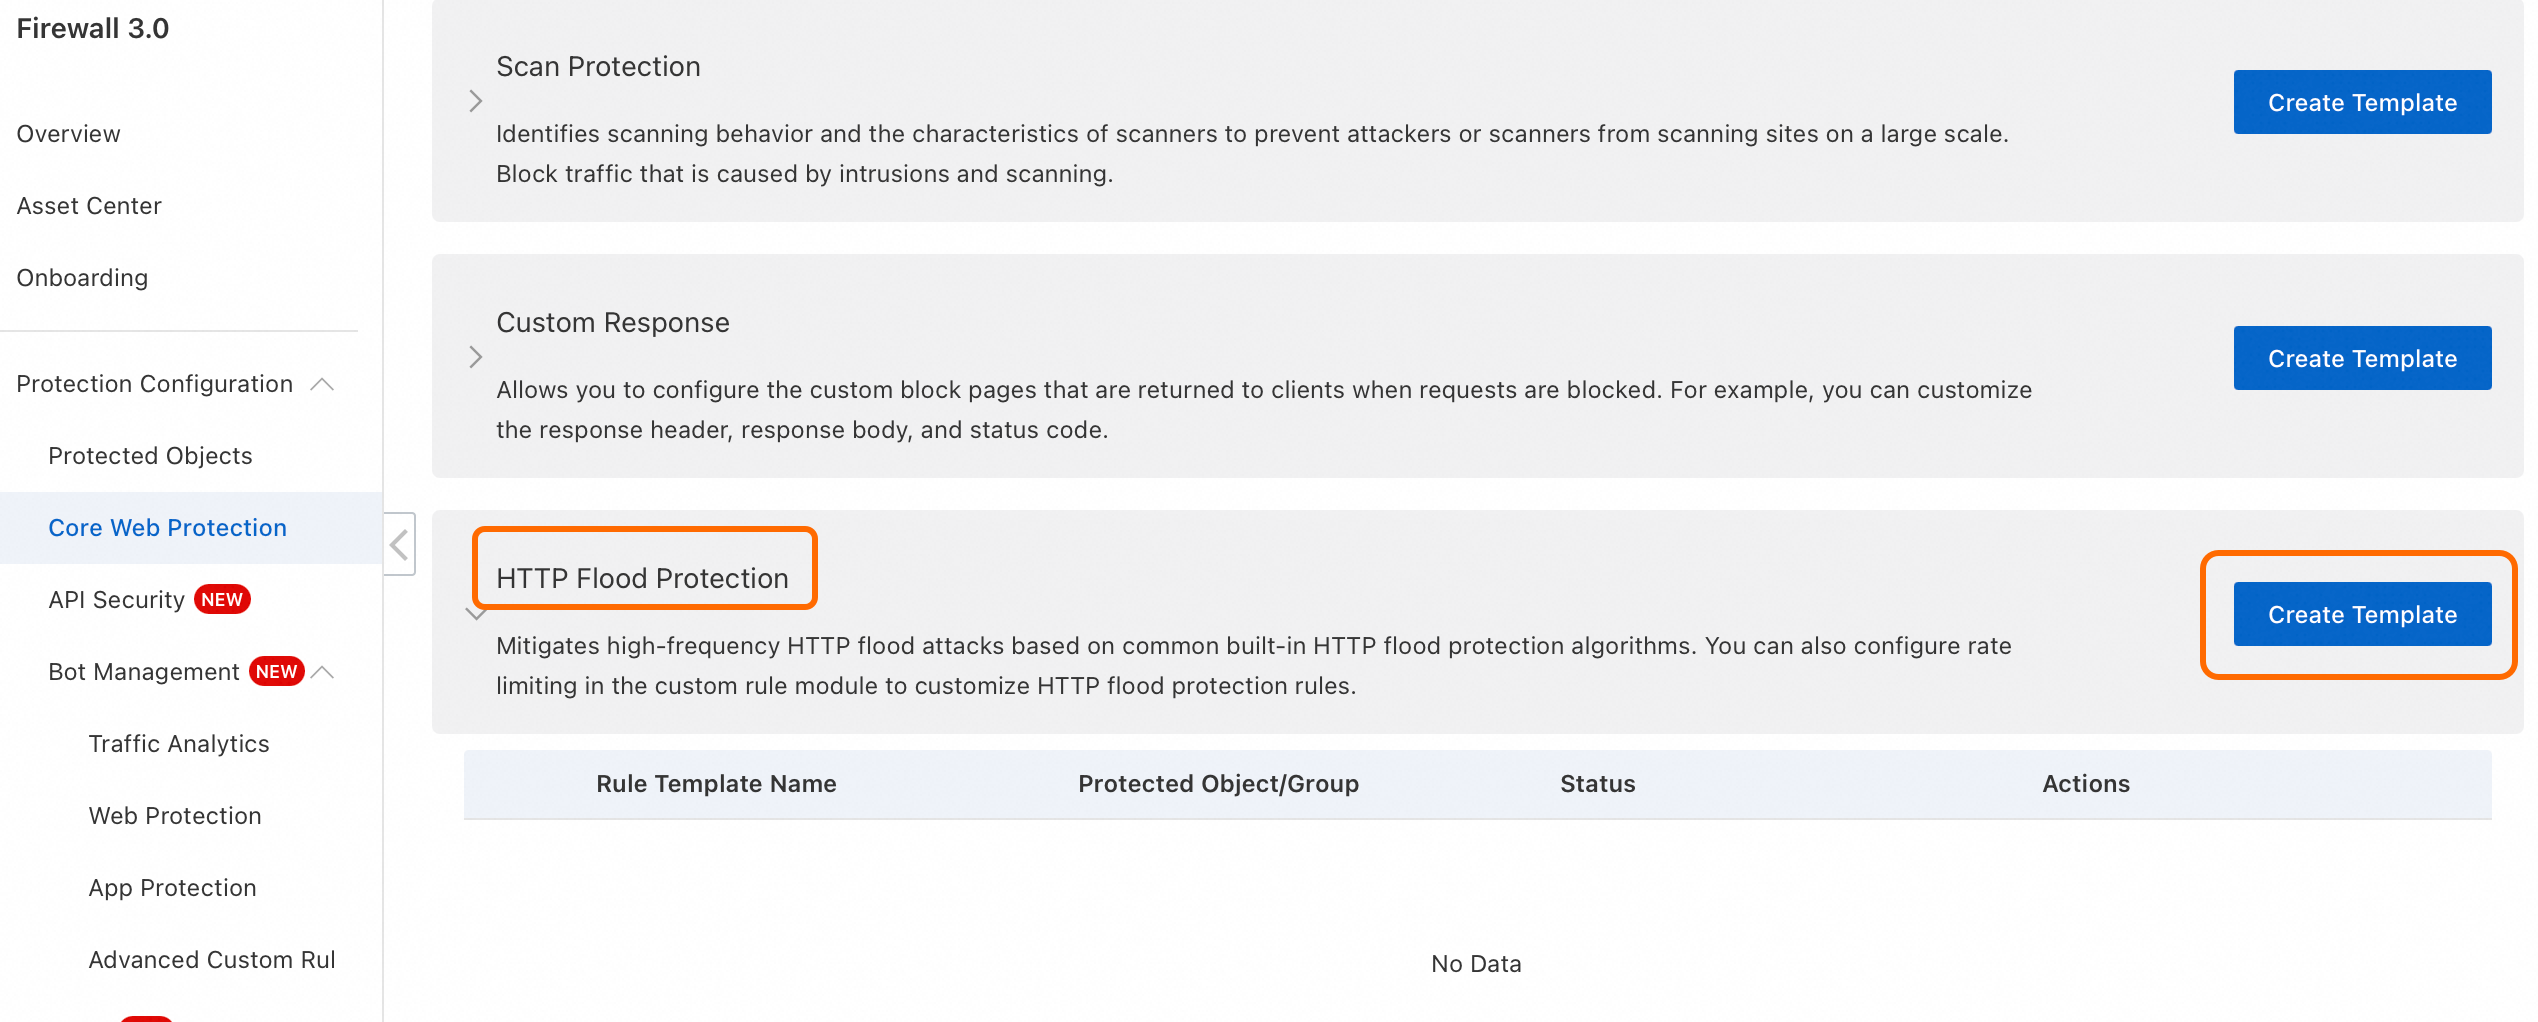The image size is (2538, 1022).
Task: Select Protected Objects in sidebar
Action: [150, 456]
